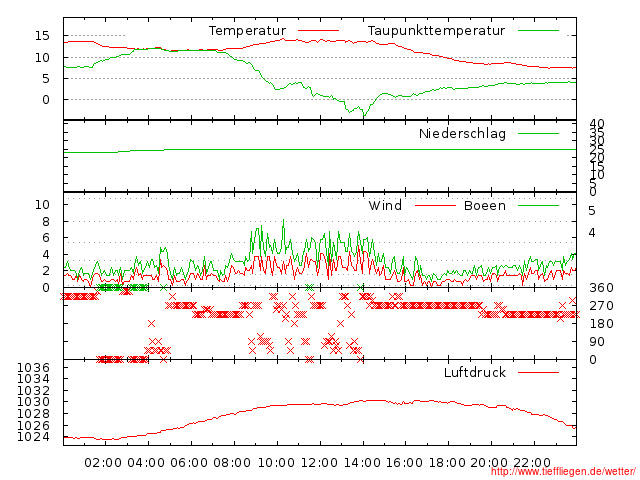Click the 90 wind direction axis label
Image resolution: width=640 pixels, height=480 pixels.
click(597, 342)
